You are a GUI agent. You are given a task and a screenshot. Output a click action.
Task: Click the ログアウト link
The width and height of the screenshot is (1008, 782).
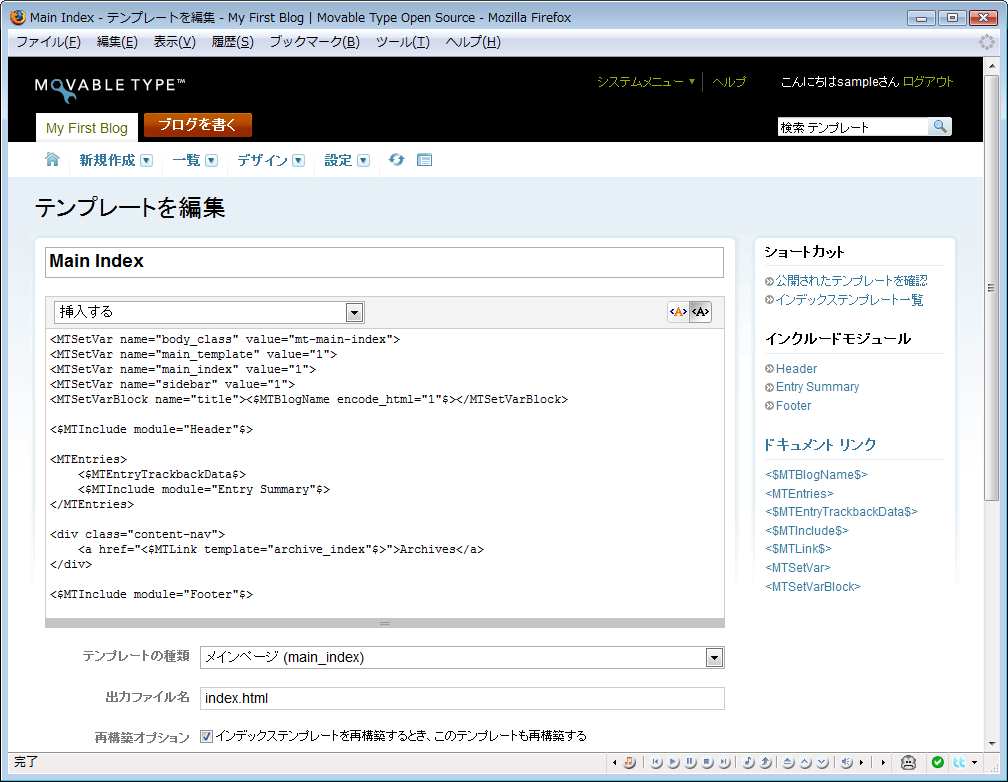pos(928,82)
